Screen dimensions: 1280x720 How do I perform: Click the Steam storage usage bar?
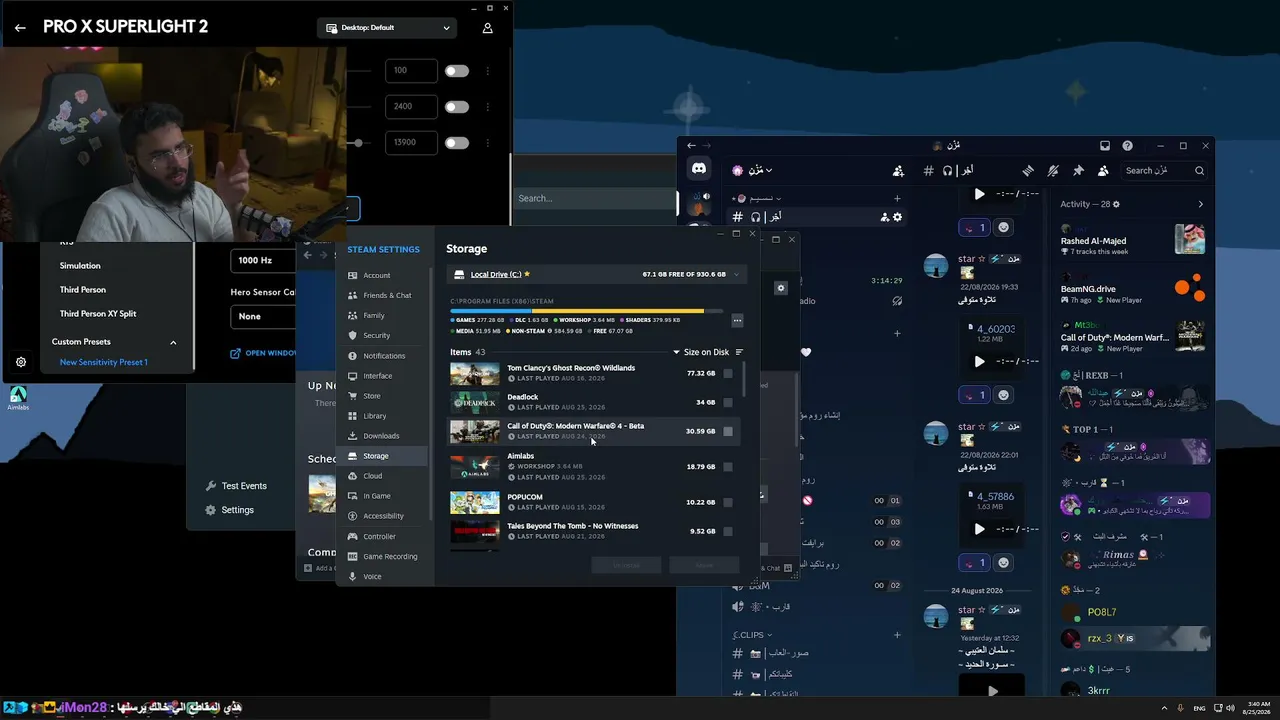coord(588,311)
